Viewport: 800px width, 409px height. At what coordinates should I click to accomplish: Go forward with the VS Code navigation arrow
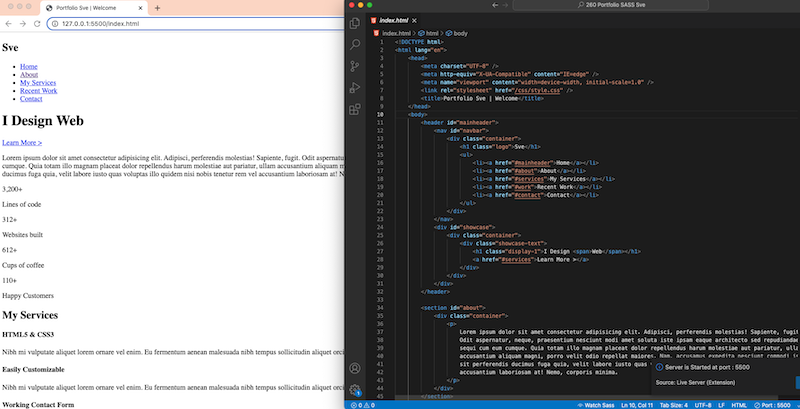[505, 5]
